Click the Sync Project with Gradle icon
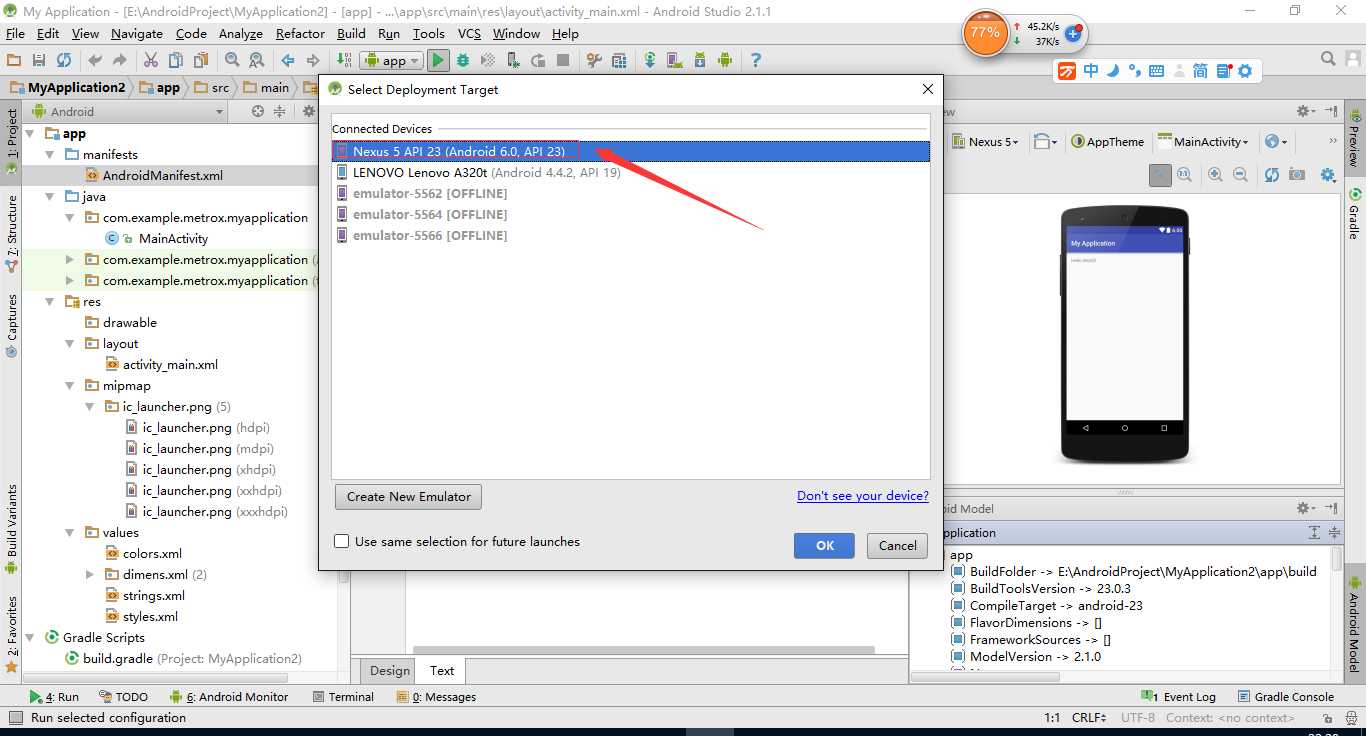Image resolution: width=1366 pixels, height=736 pixels. pos(650,60)
